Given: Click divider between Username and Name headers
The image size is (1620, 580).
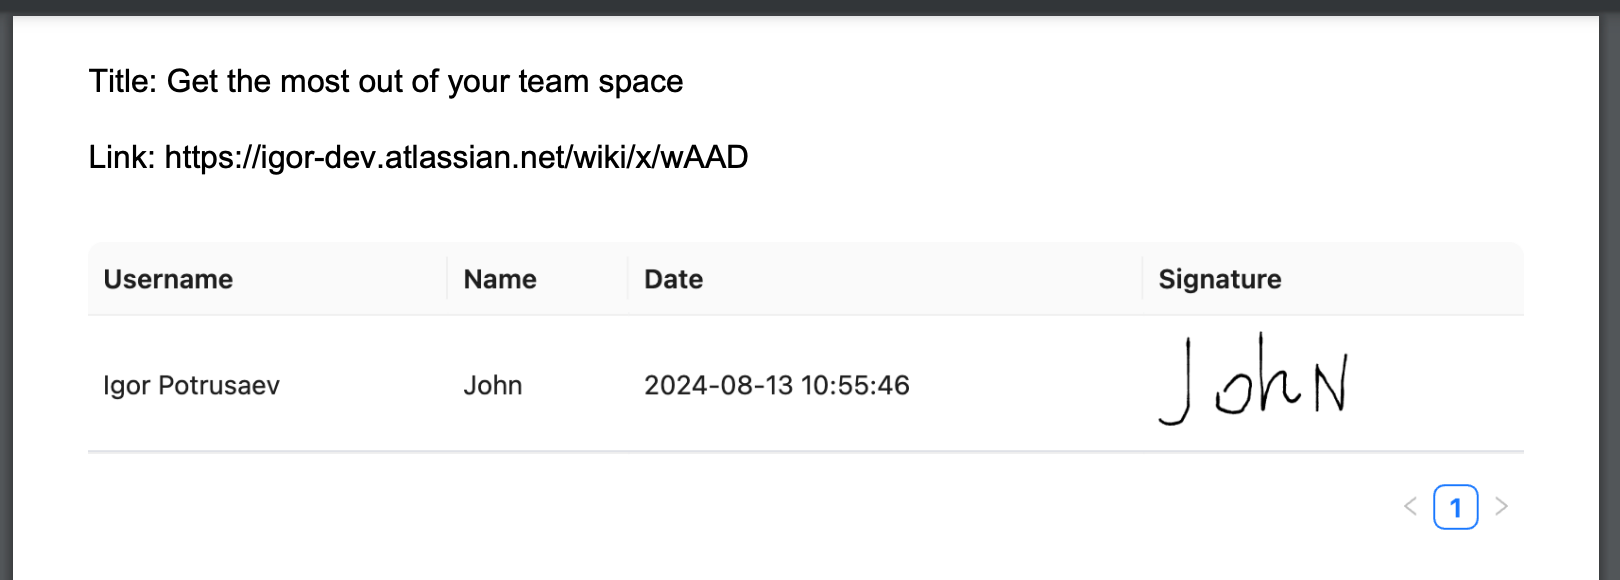Looking at the screenshot, I should 447,278.
